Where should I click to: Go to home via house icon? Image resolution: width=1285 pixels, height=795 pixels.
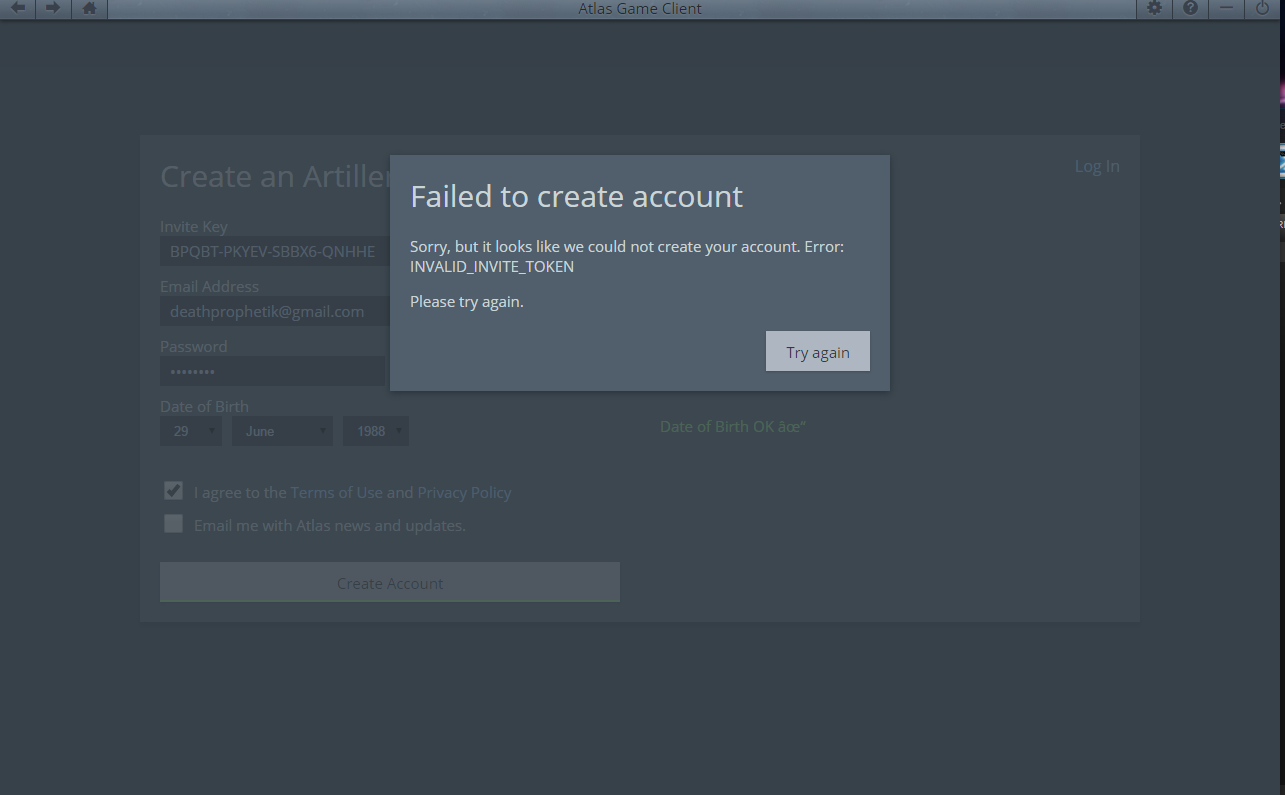coord(89,8)
